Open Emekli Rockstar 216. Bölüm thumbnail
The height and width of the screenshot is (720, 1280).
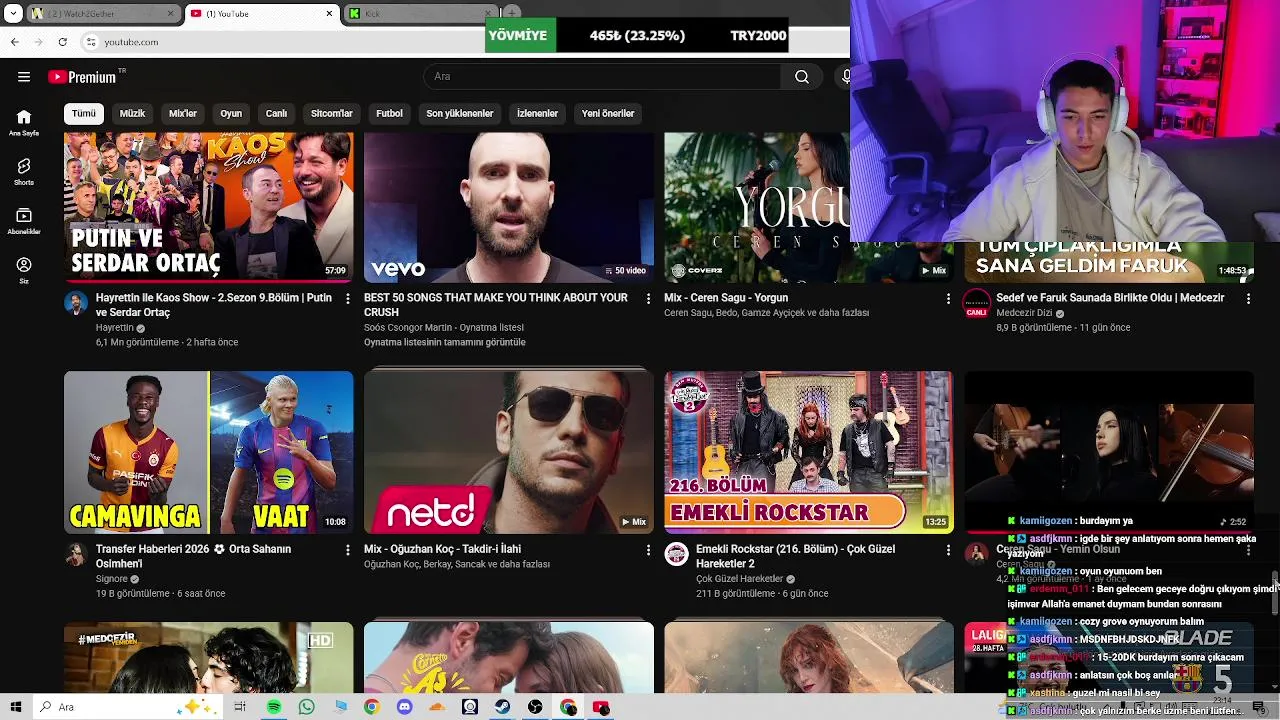click(x=809, y=452)
